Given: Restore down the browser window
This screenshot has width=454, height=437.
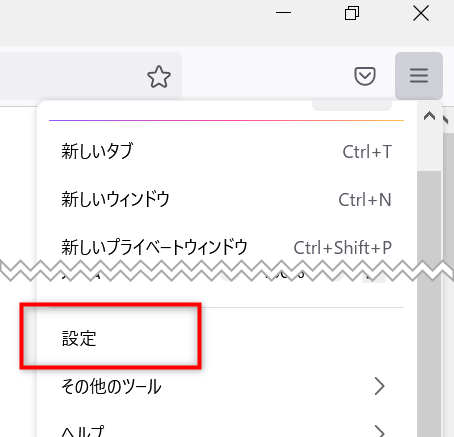Looking at the screenshot, I should (352, 13).
